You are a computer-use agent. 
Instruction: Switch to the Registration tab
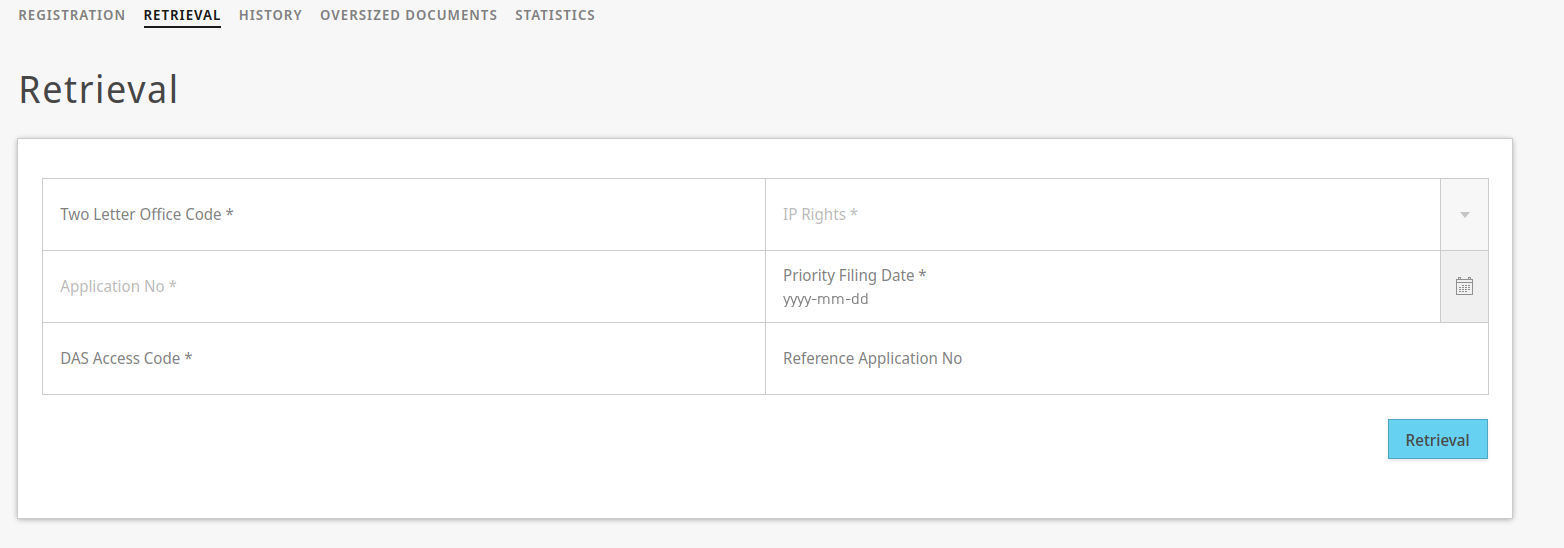click(72, 15)
